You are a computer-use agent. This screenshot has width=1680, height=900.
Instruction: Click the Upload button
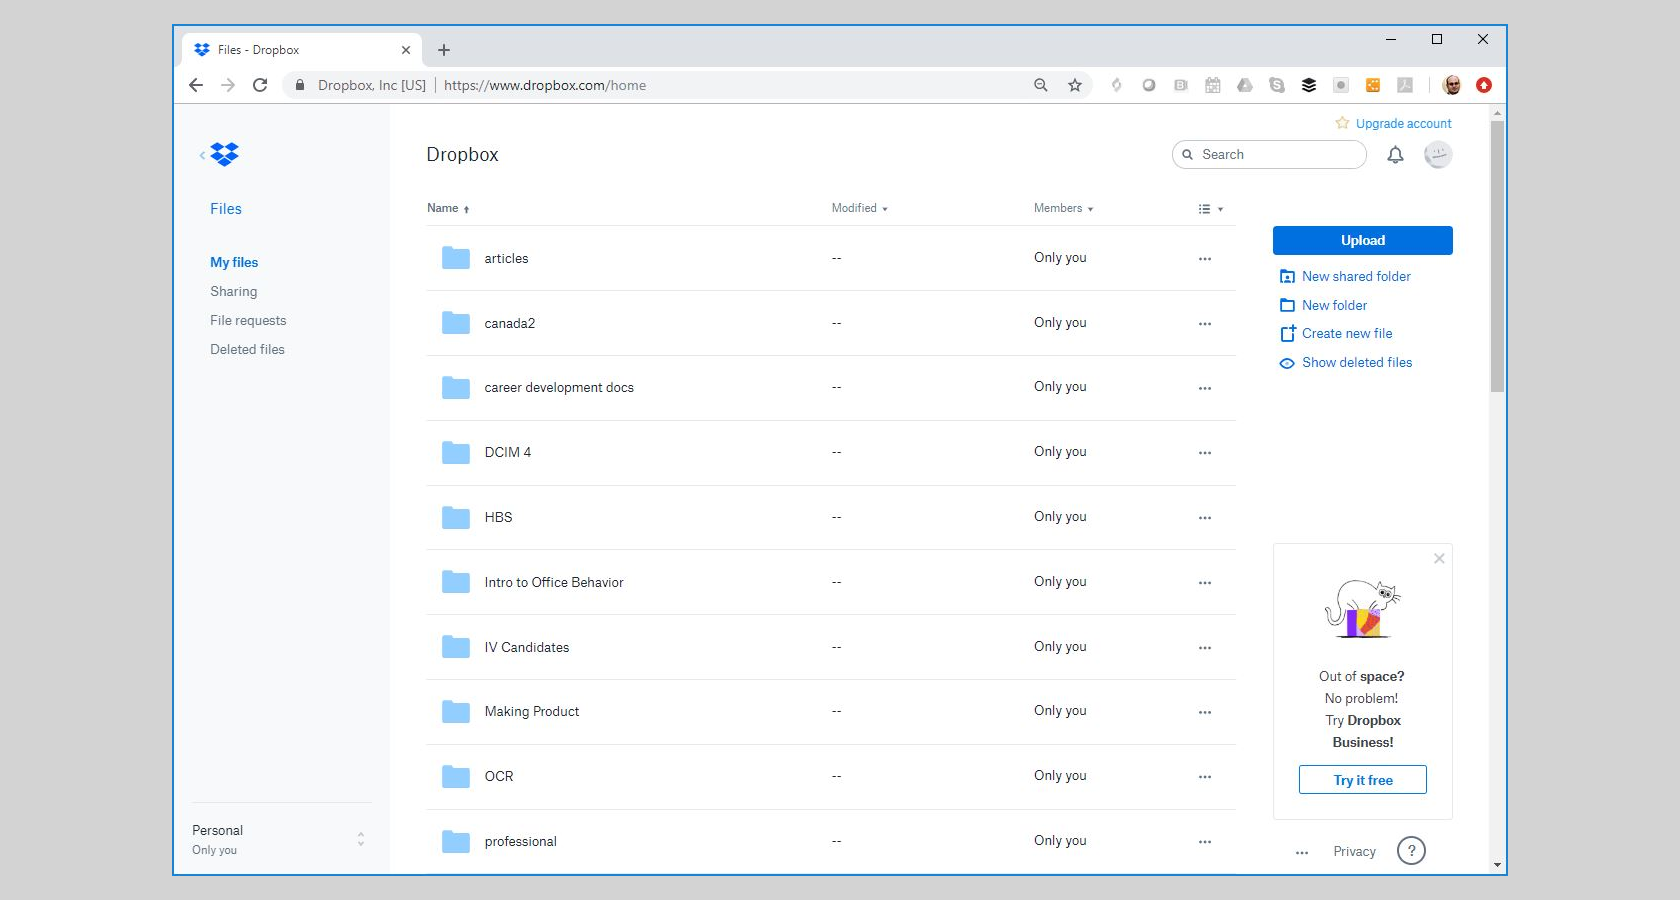1363,240
